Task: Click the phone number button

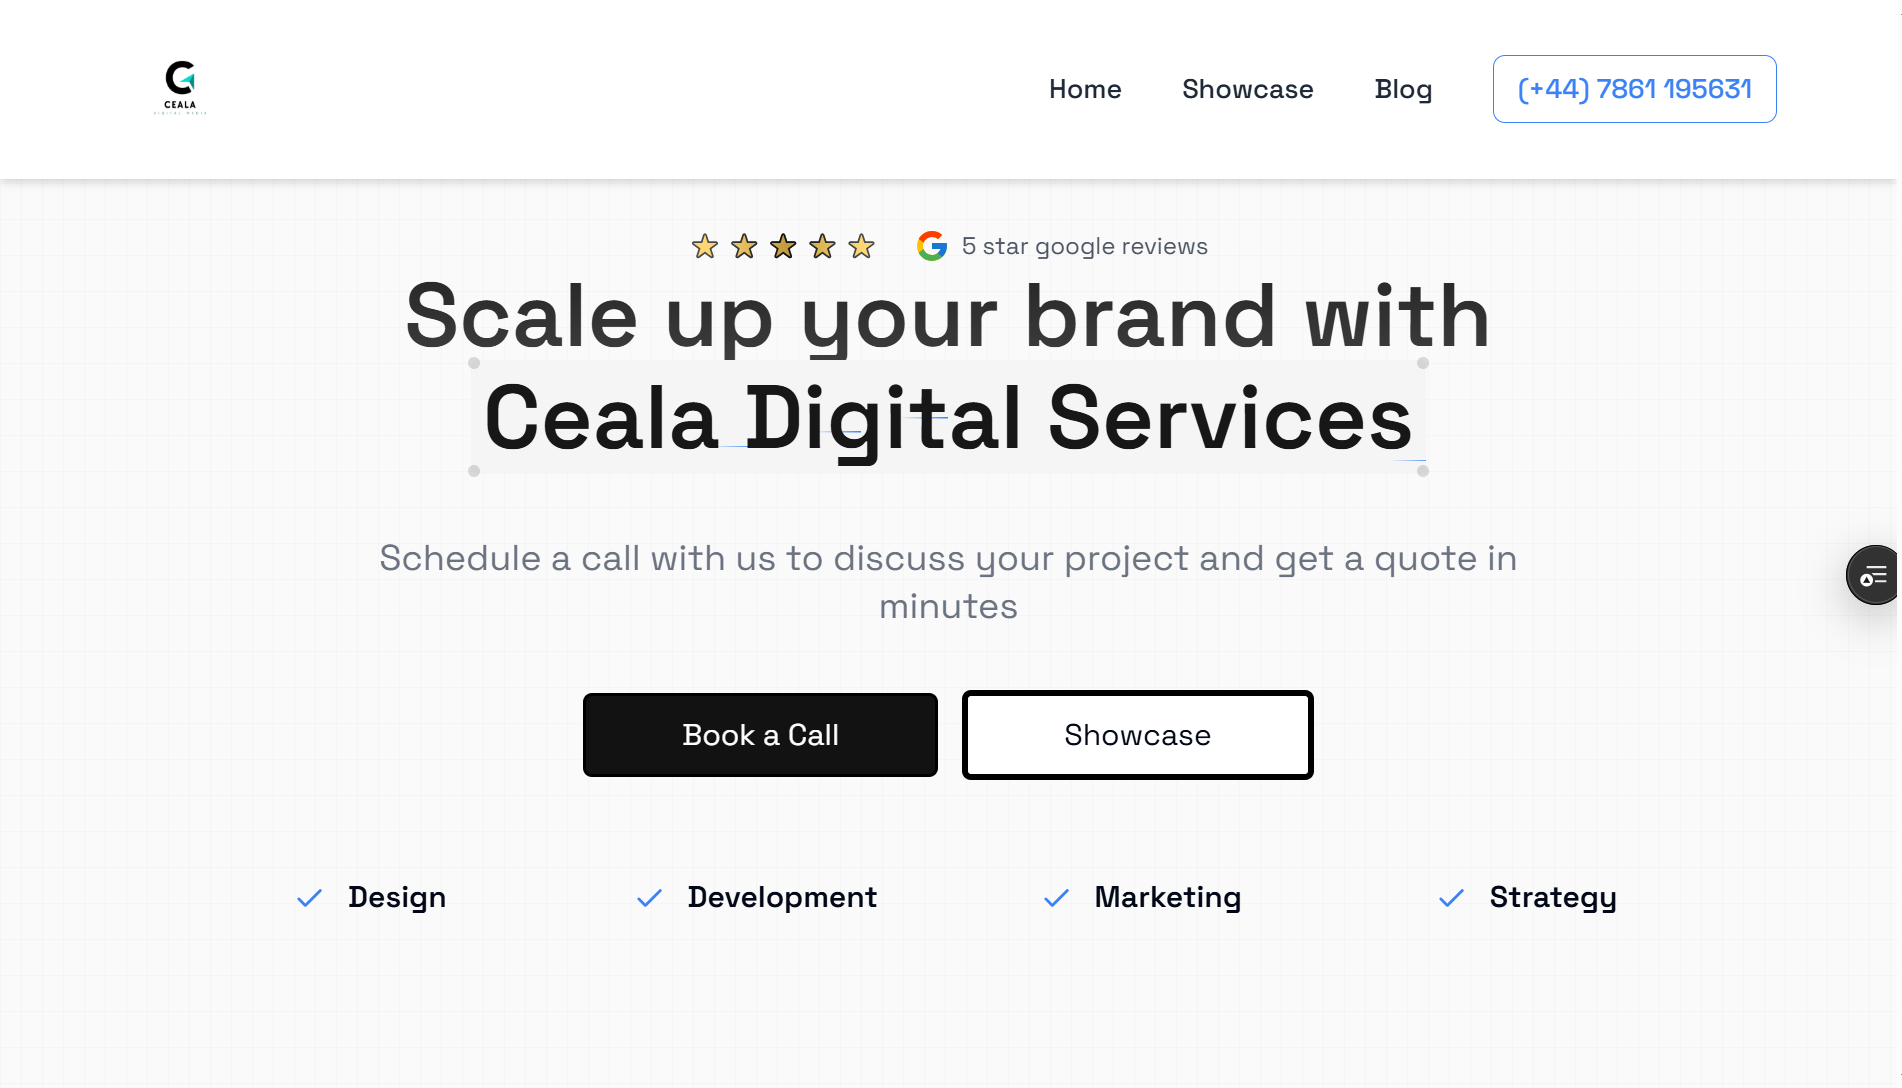Action: 1634,89
